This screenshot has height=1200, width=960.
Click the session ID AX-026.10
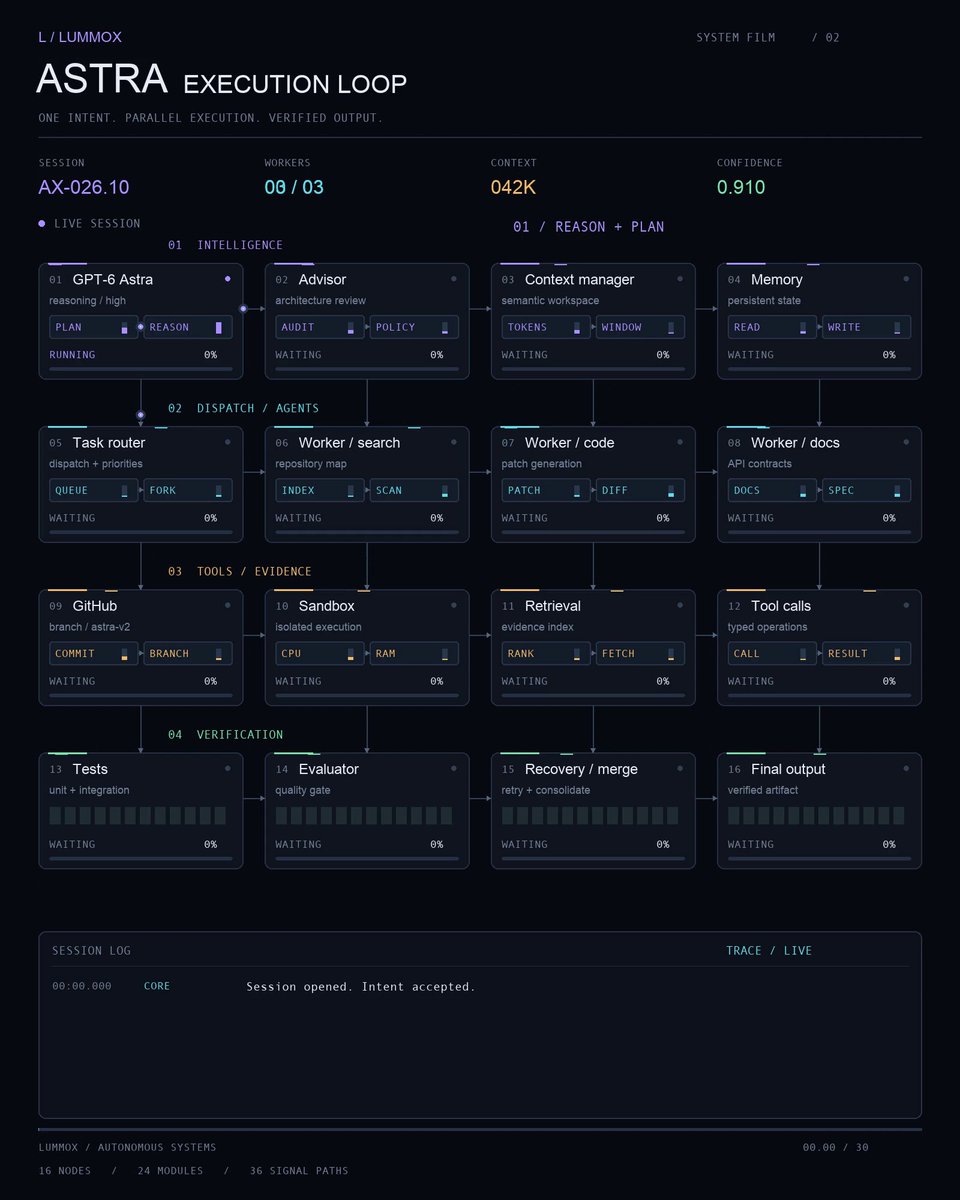[x=84, y=187]
